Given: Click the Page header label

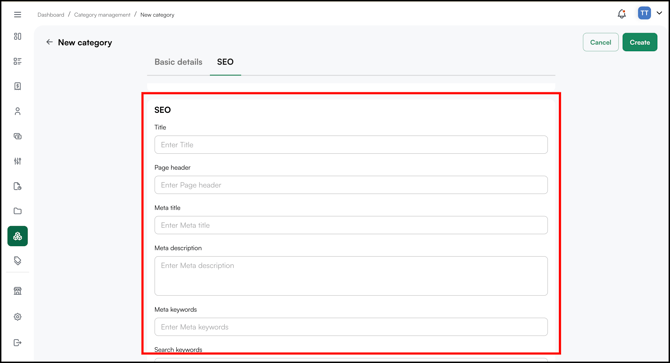Looking at the screenshot, I should point(172,167).
